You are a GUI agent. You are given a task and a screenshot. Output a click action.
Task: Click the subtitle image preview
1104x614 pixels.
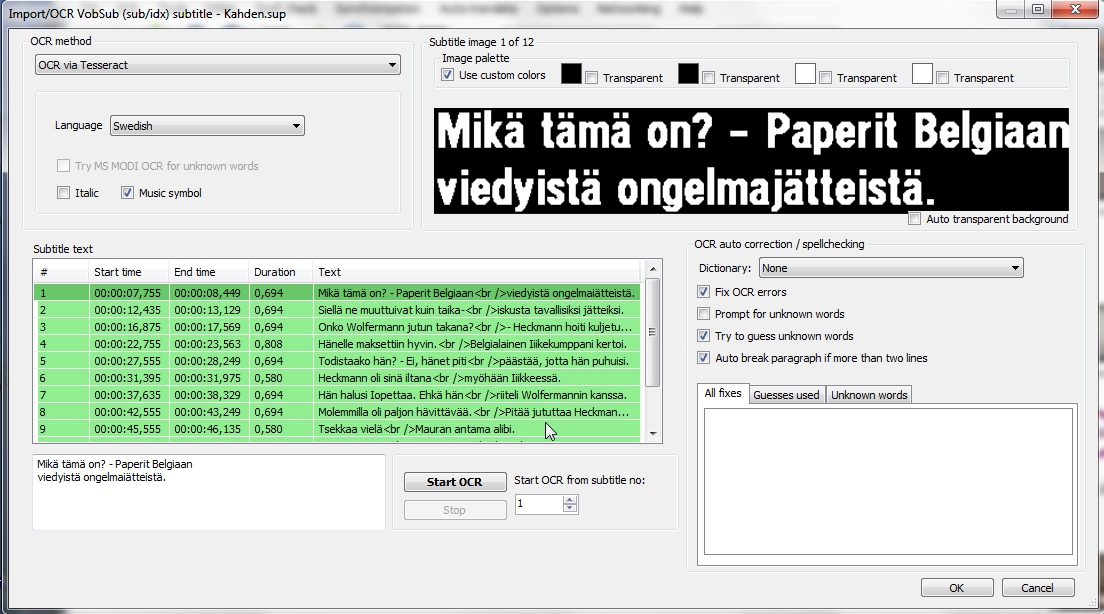[751, 161]
